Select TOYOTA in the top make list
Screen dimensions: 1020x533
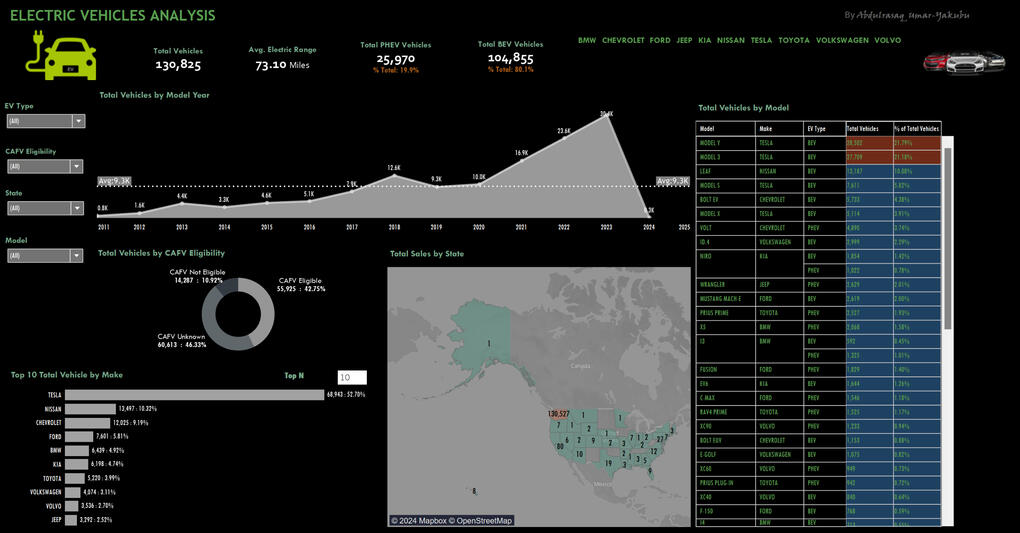[x=794, y=41]
